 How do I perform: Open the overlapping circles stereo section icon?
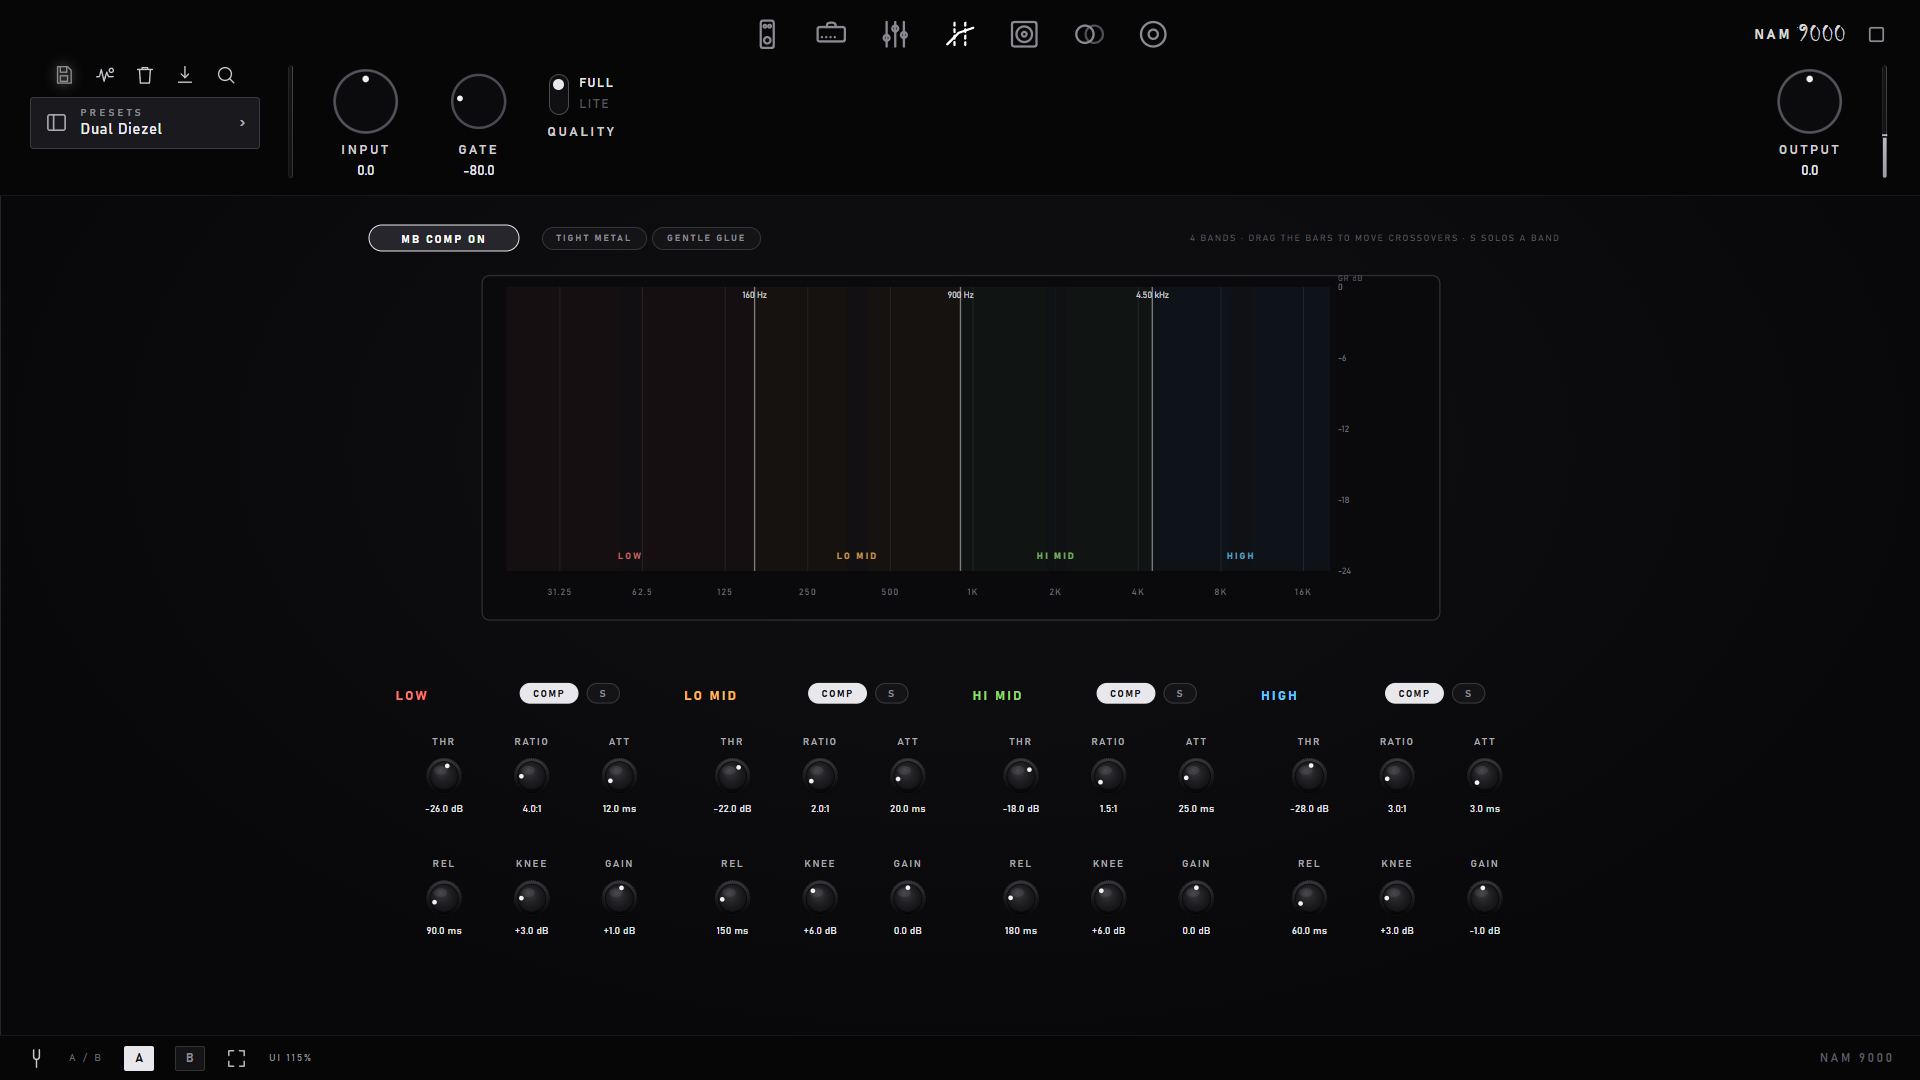(1089, 35)
